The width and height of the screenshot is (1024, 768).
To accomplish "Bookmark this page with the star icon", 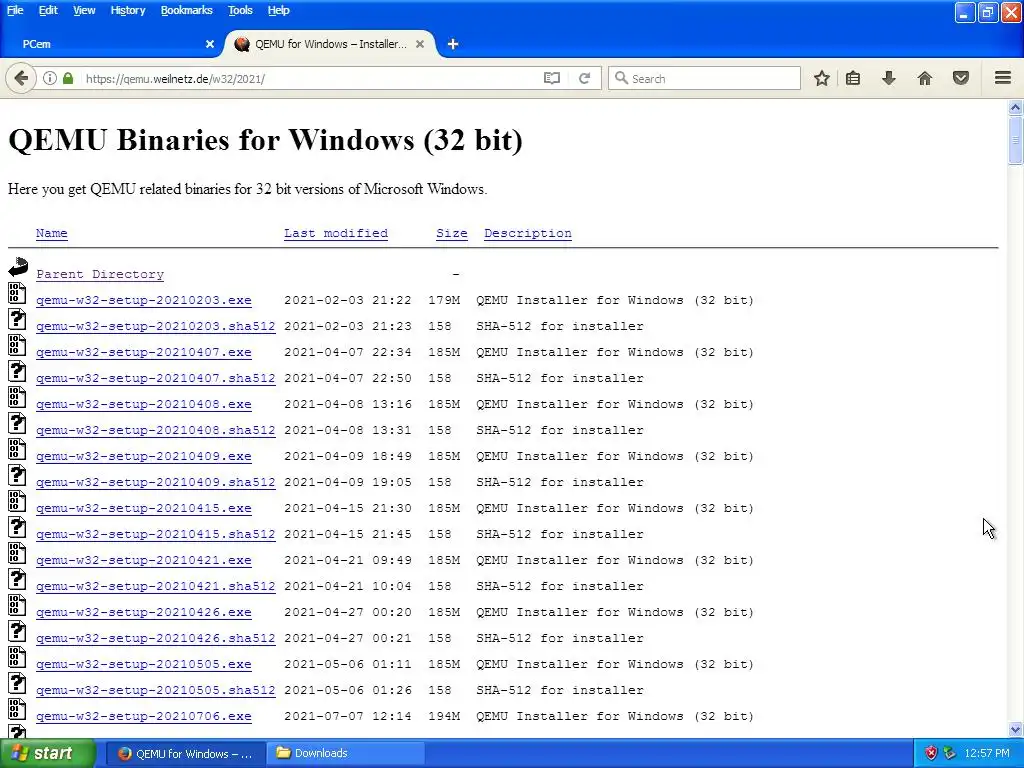I will (x=822, y=78).
